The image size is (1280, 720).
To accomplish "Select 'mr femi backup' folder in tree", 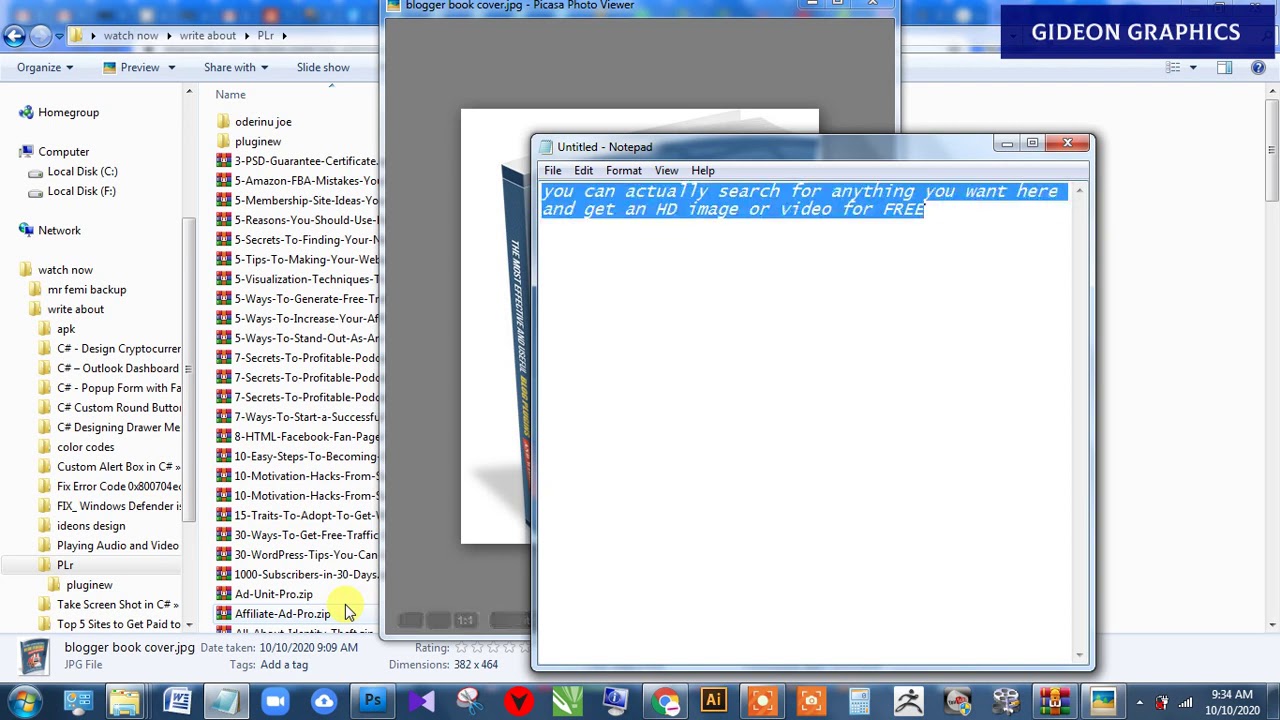I will point(86,290).
